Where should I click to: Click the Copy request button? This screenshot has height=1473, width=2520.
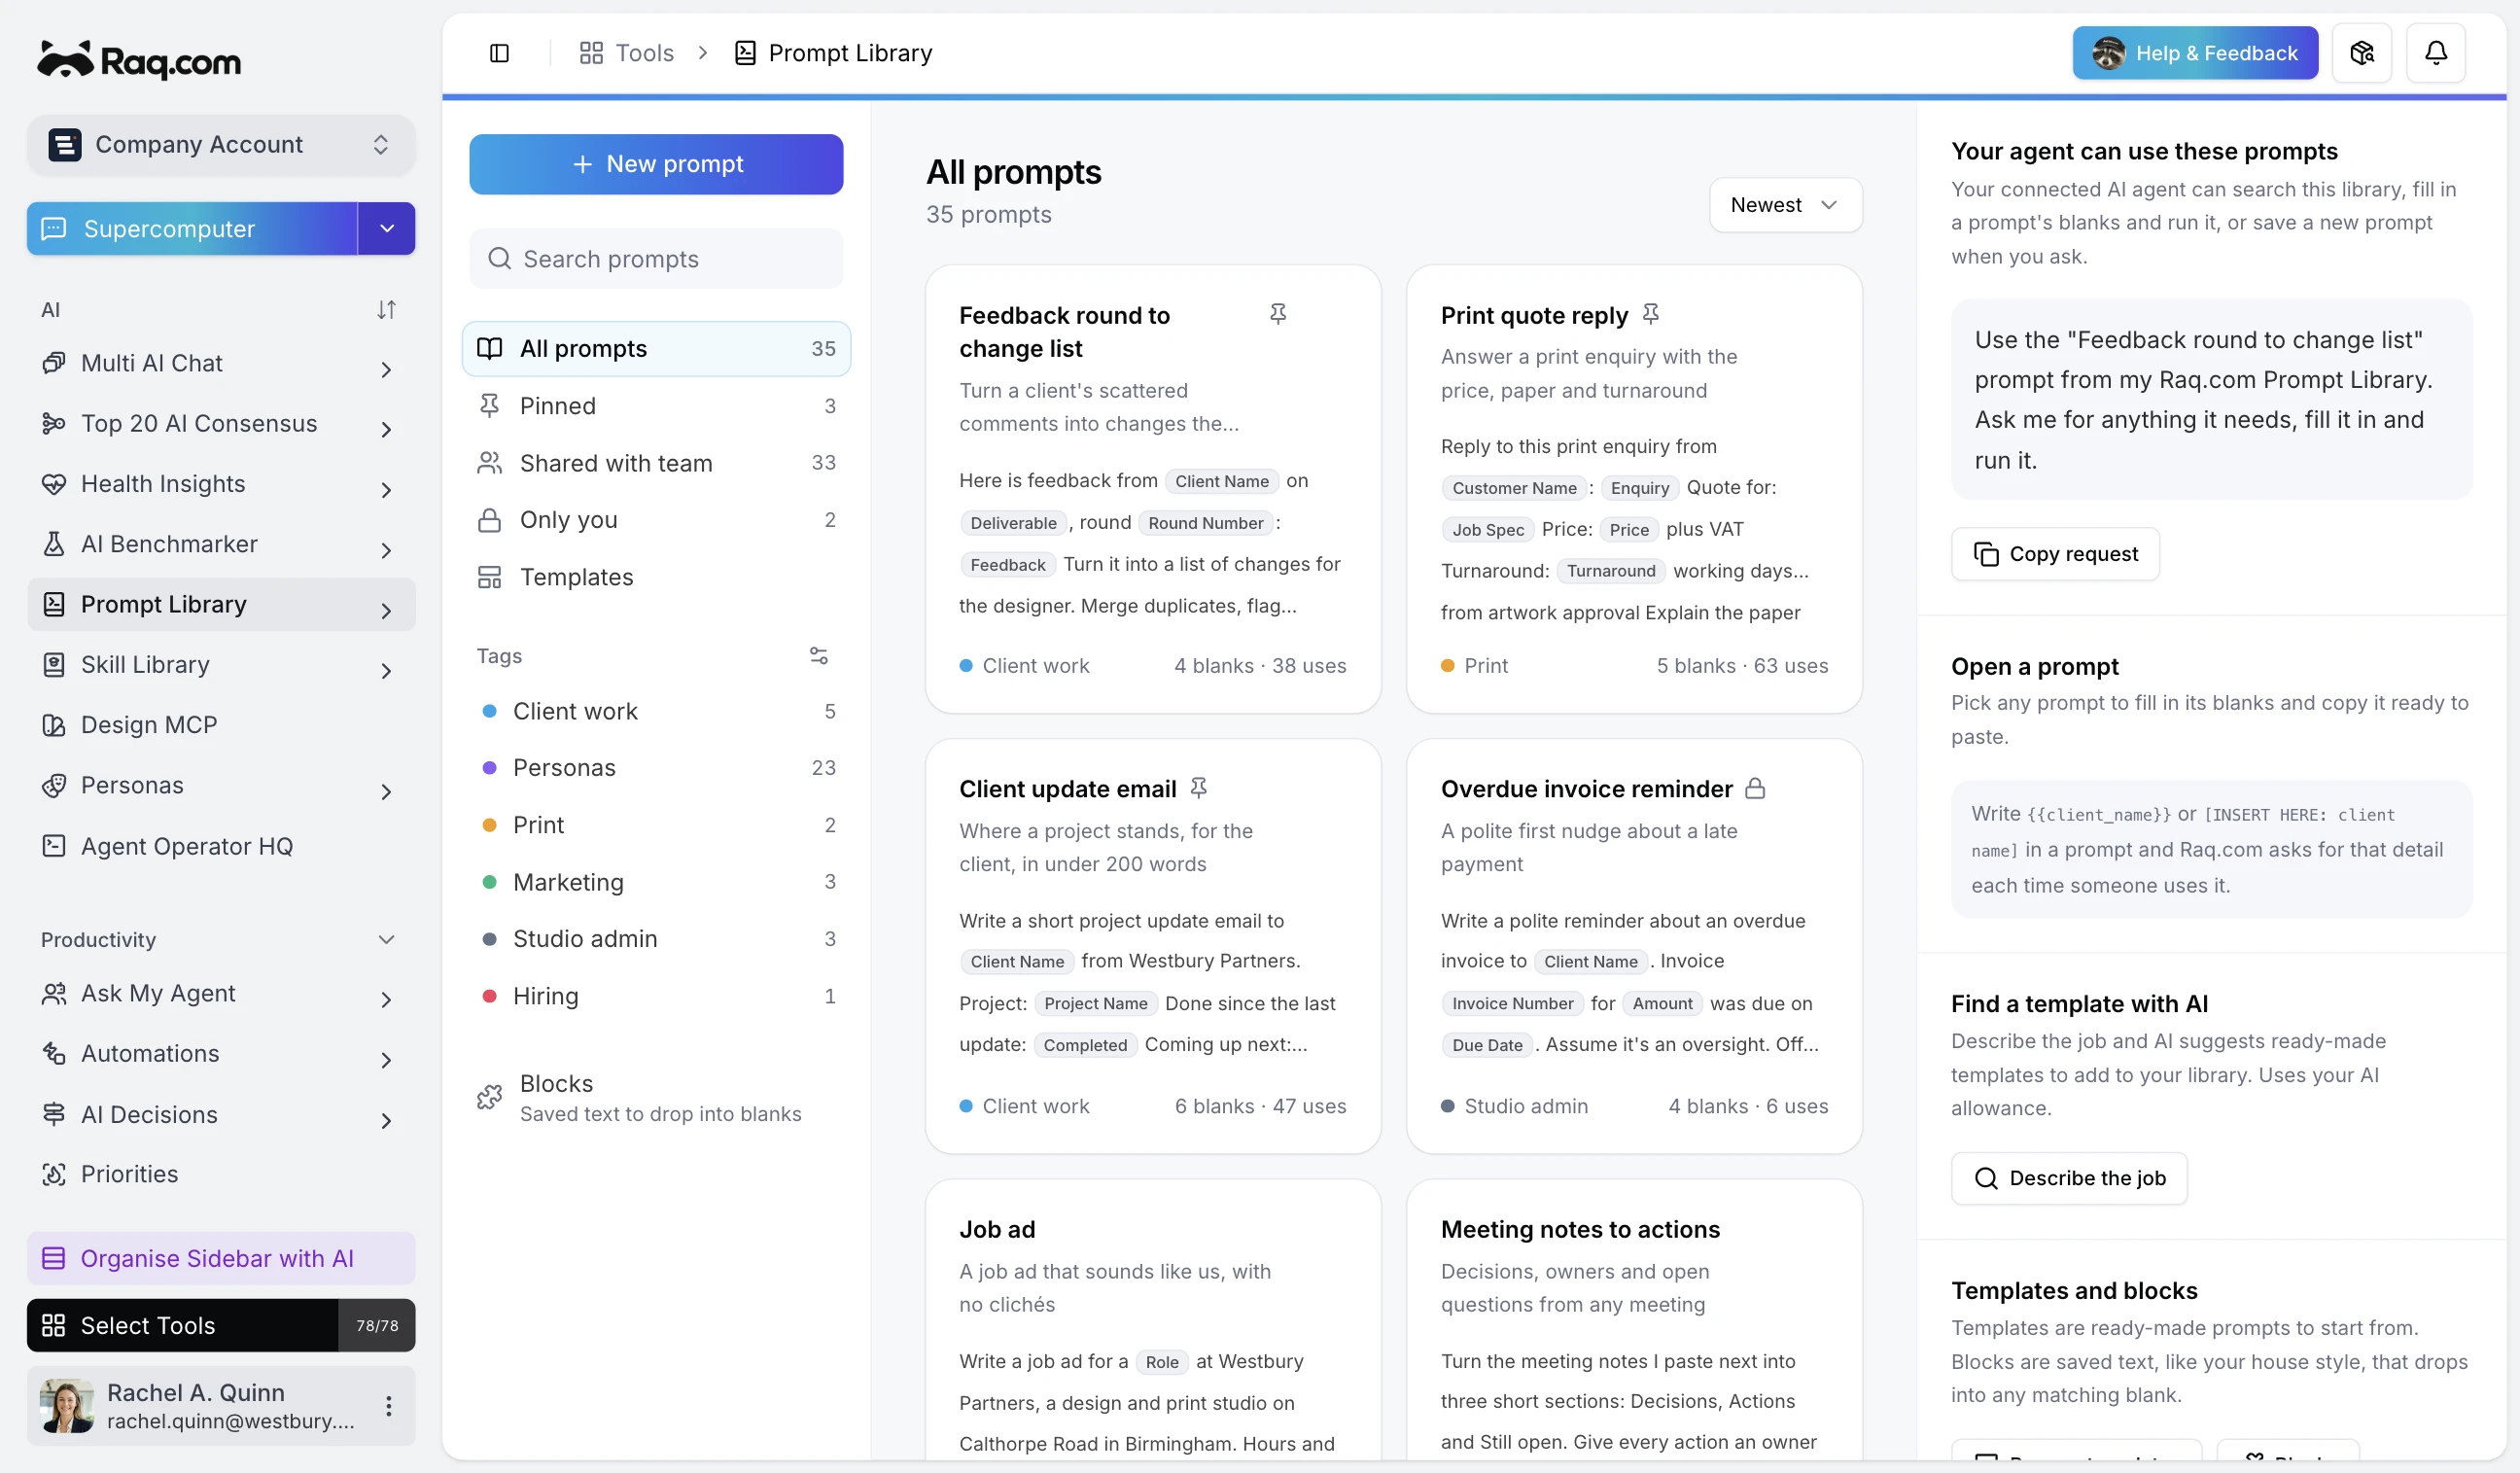(2054, 554)
